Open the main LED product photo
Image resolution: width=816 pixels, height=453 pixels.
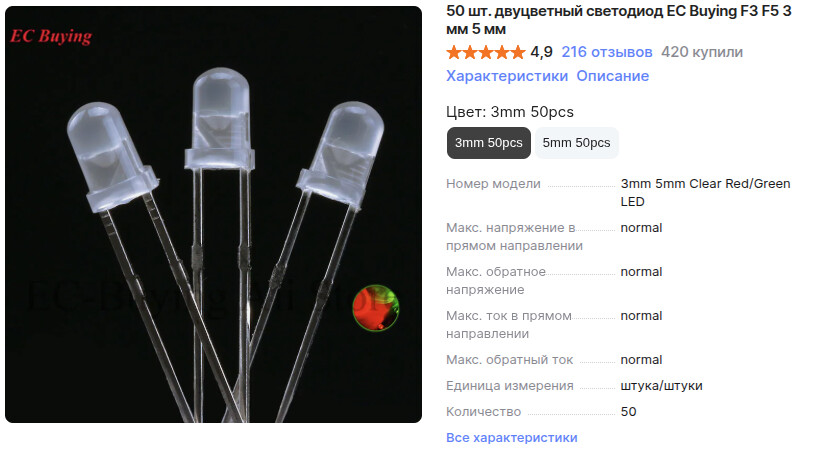pos(213,215)
